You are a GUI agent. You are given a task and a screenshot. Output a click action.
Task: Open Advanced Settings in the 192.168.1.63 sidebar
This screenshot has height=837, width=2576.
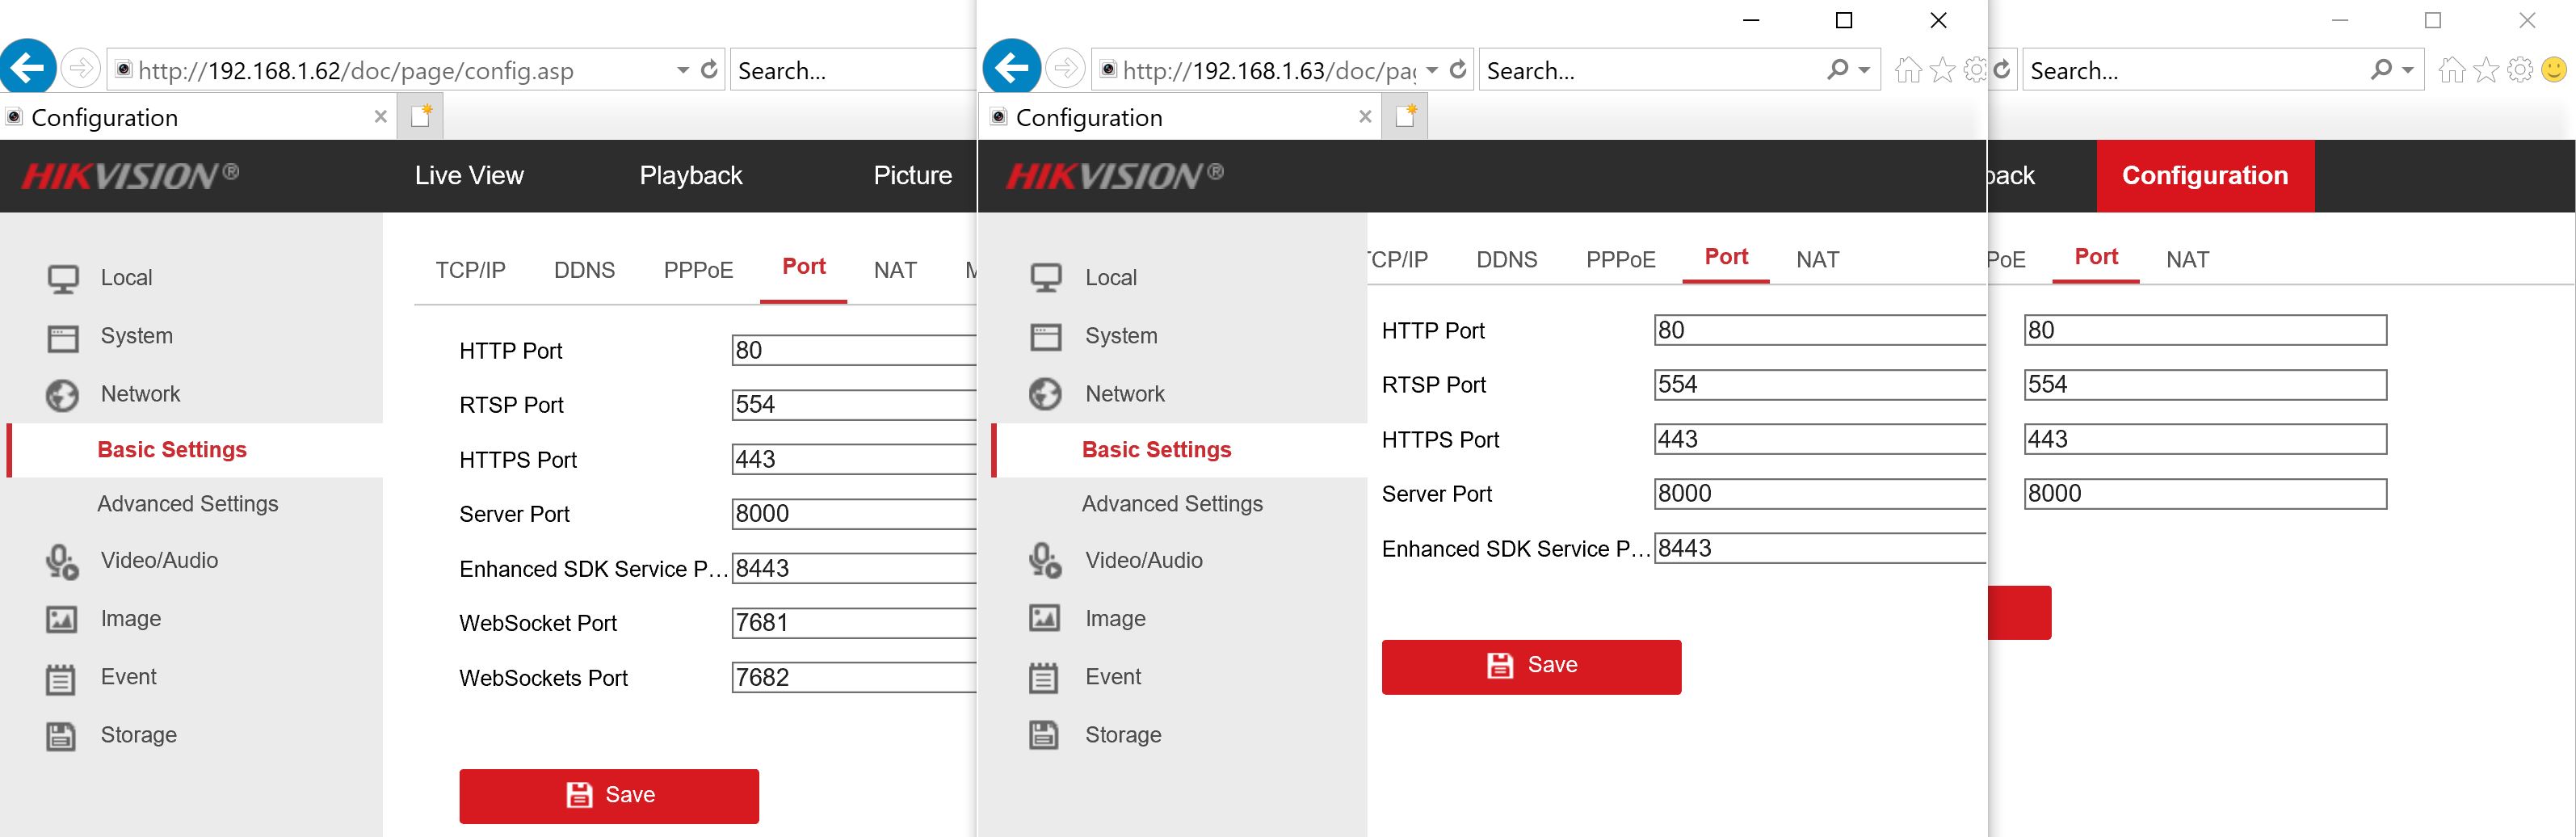coord(1171,504)
